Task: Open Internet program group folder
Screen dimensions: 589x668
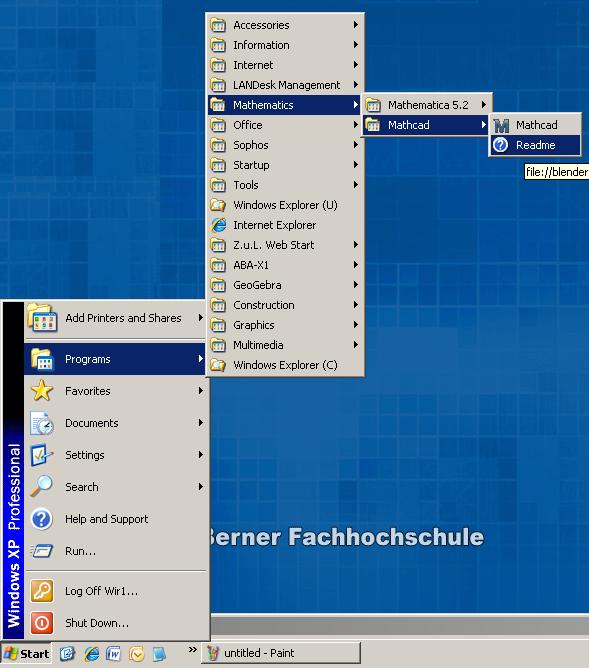Action: coord(285,65)
